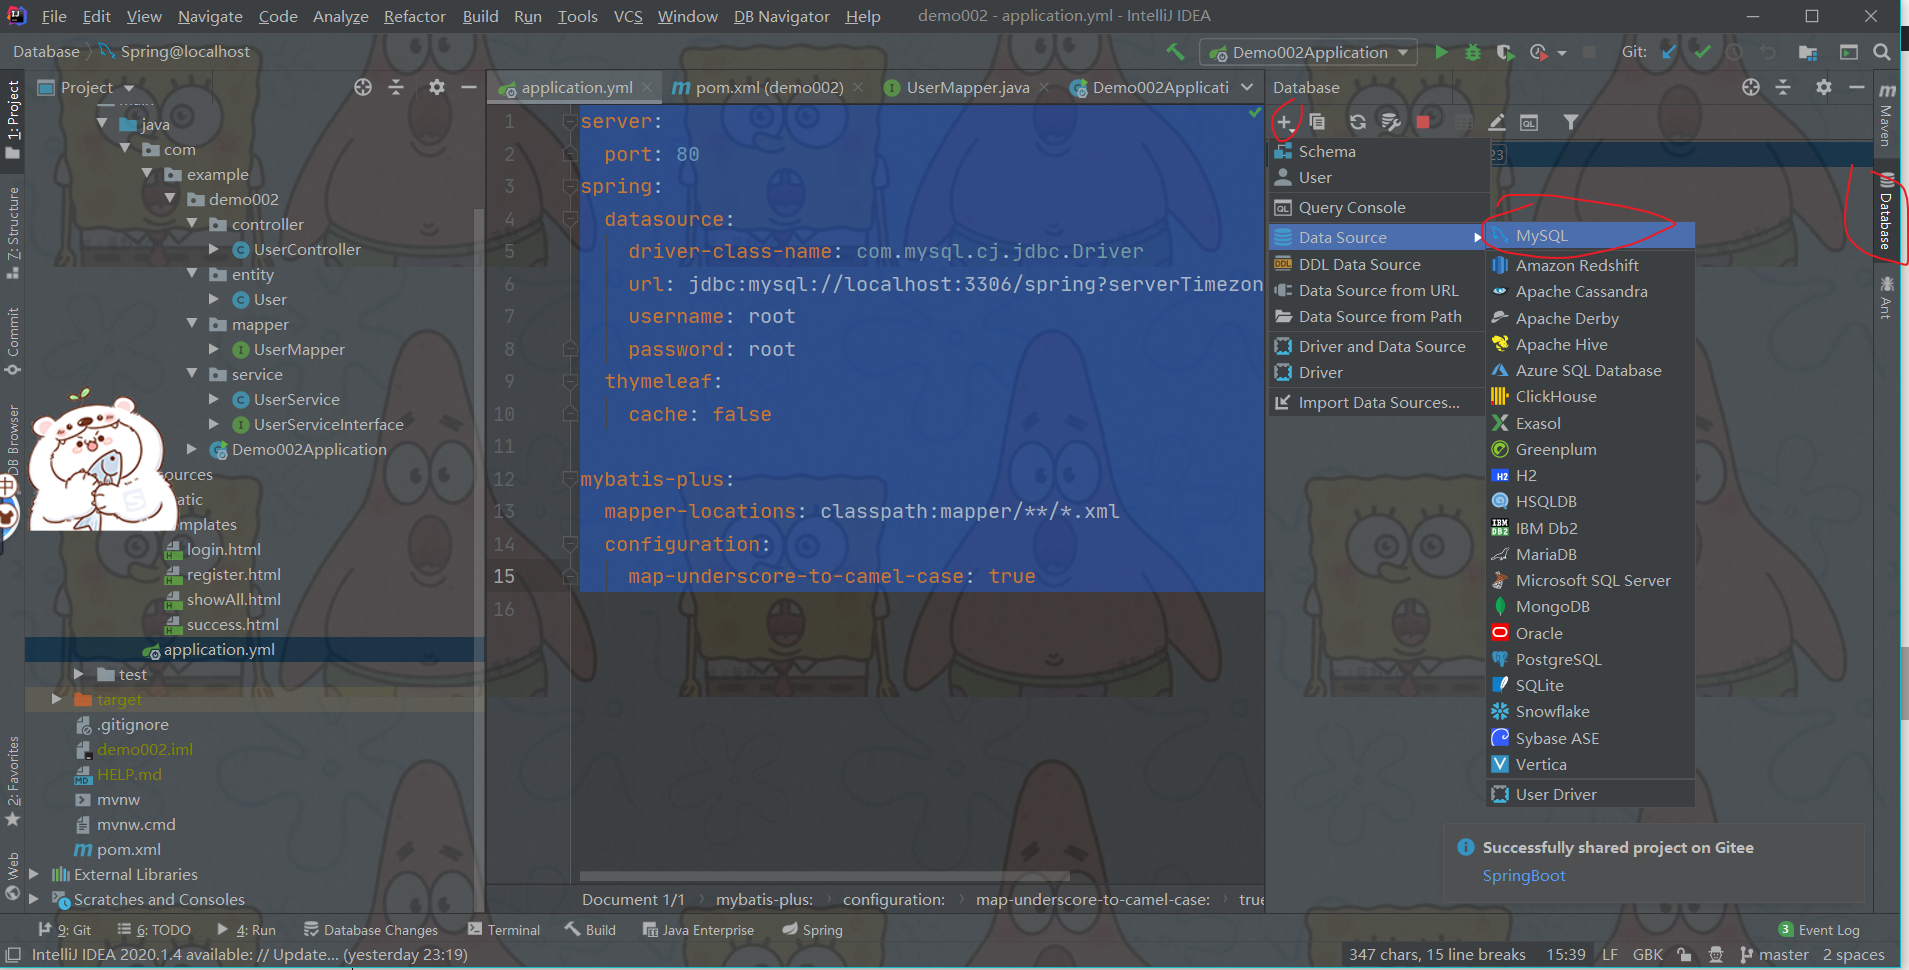Expand External Libraries tree node

point(34,874)
